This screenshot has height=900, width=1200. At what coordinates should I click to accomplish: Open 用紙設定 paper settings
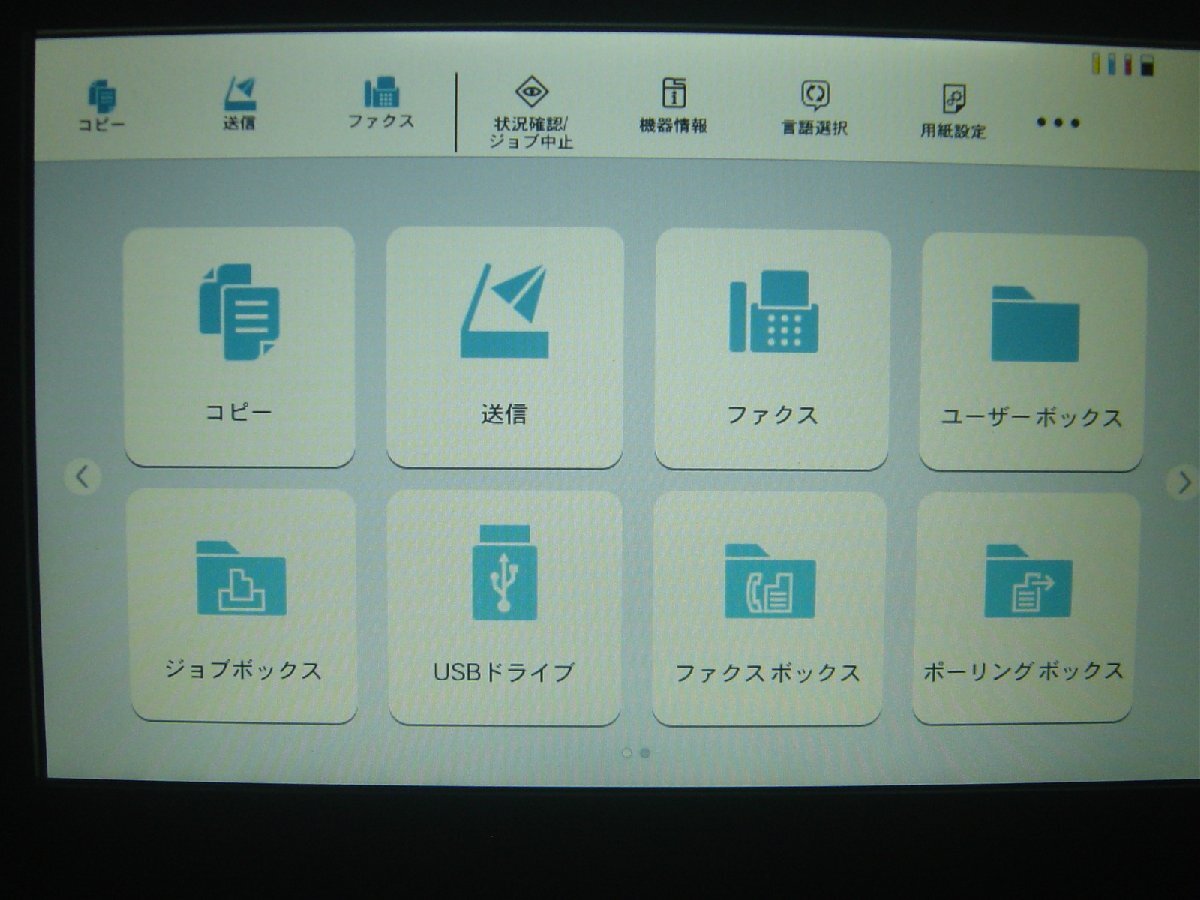953,111
